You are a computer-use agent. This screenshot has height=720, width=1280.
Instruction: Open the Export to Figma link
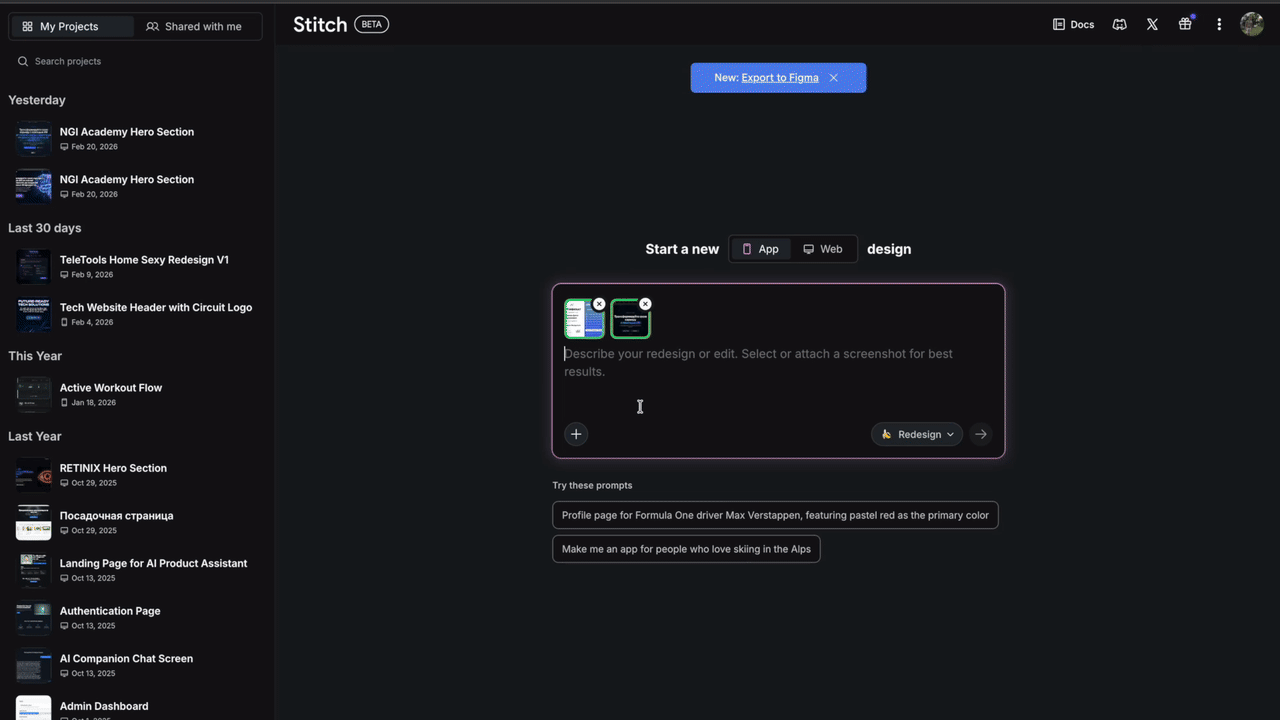pos(779,77)
